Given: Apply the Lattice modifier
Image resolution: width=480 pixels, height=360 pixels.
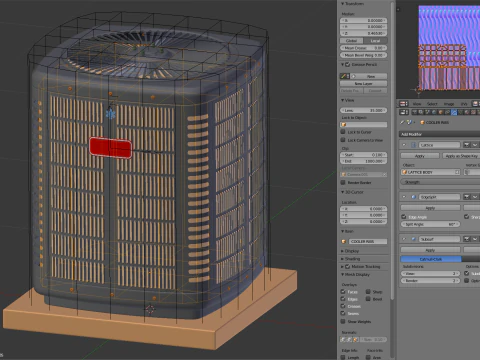Looking at the screenshot, I should [x=420, y=156].
